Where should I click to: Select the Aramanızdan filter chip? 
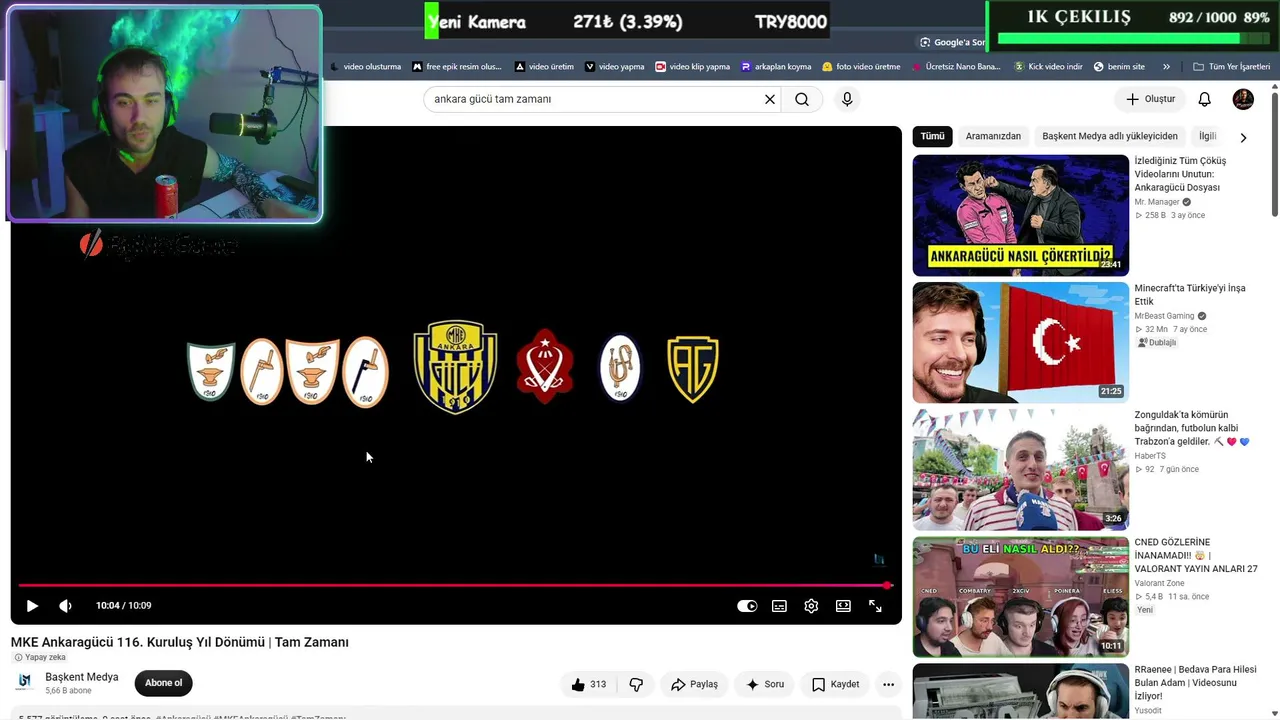(x=993, y=136)
